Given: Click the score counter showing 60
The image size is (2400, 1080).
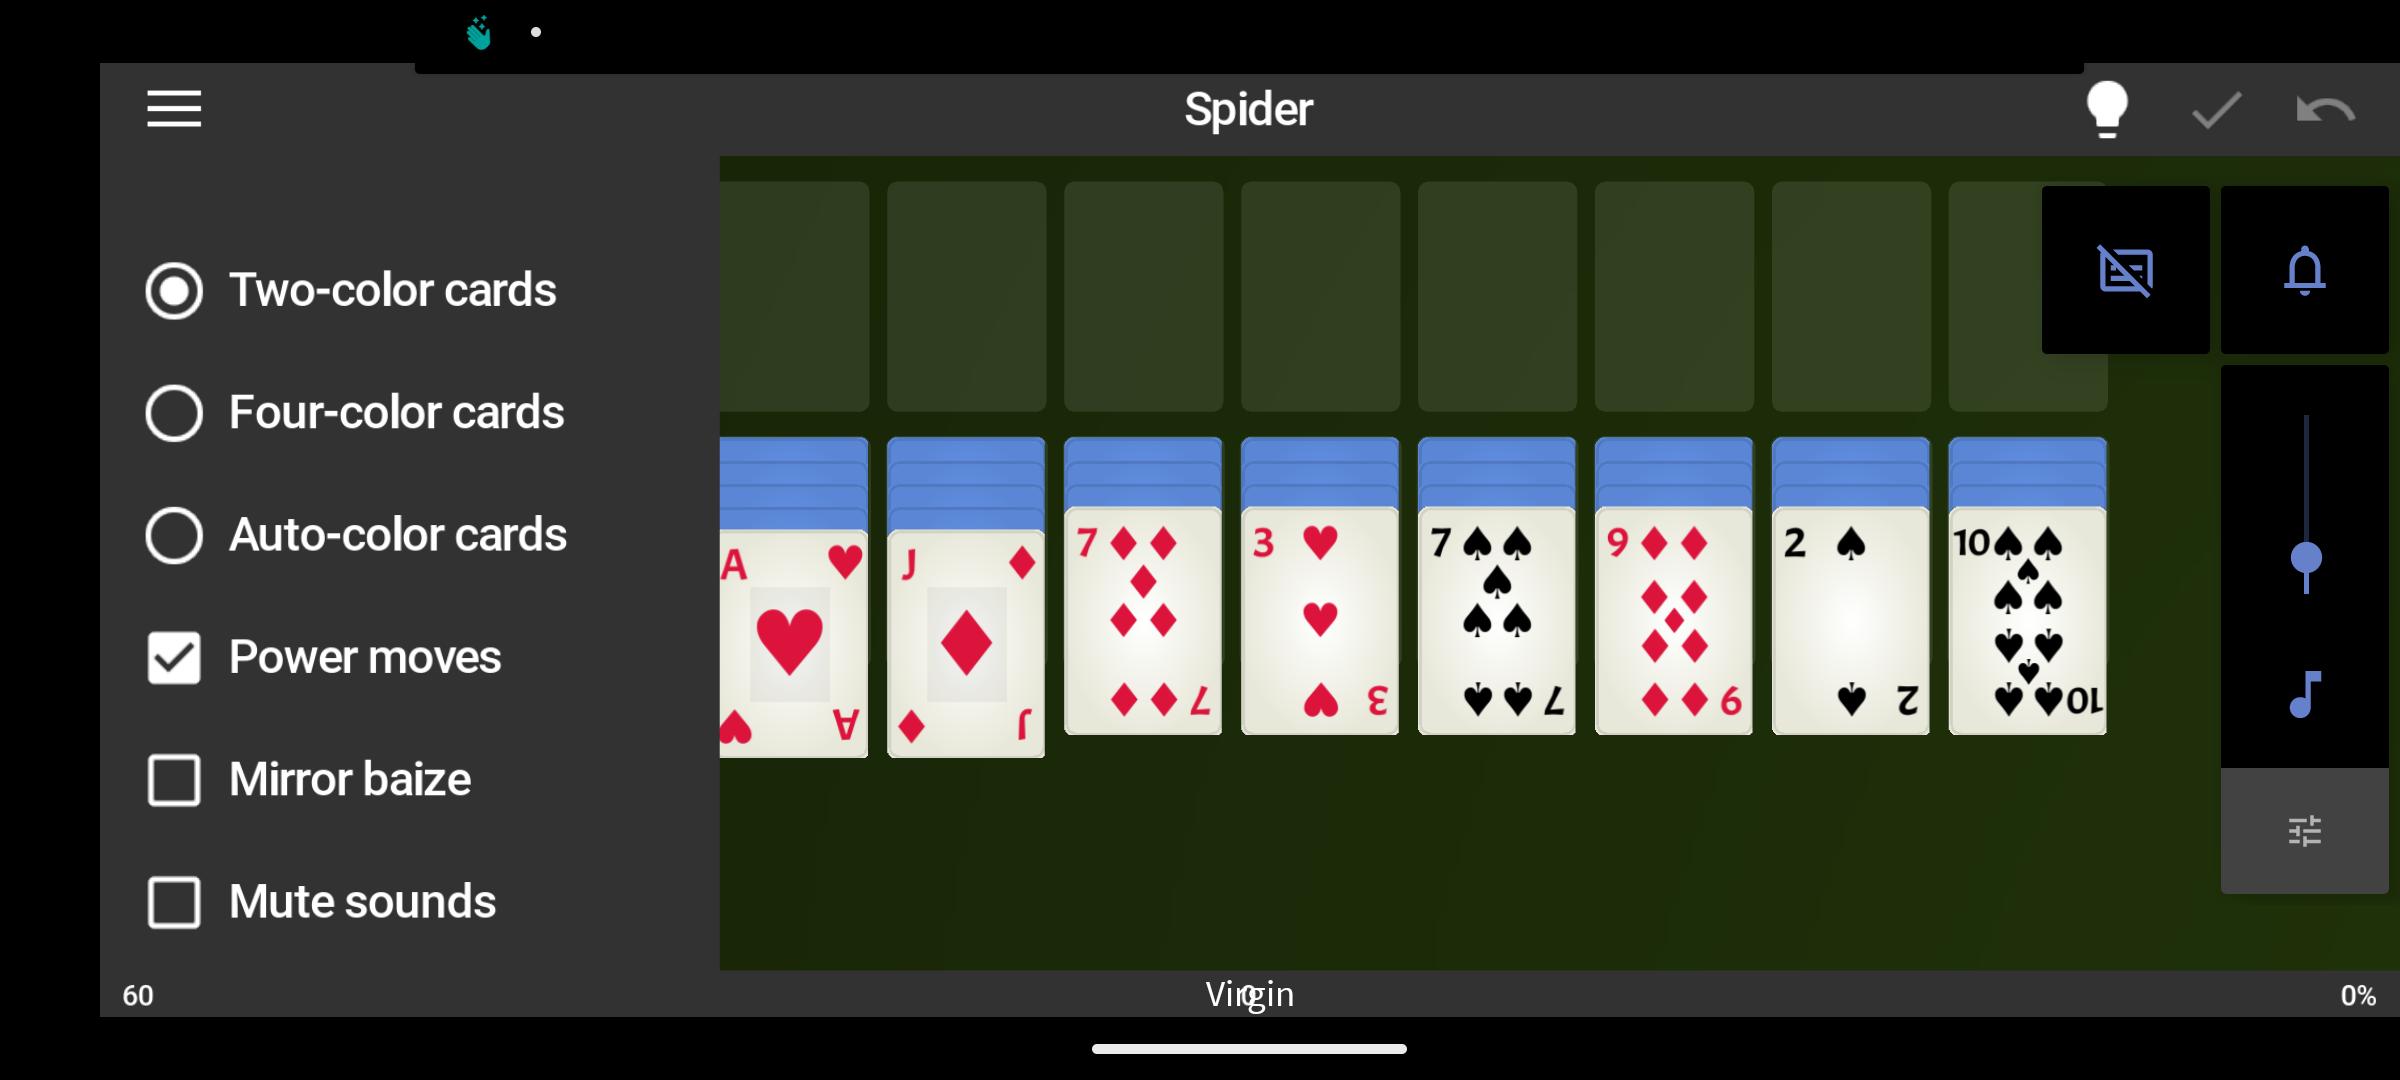Looking at the screenshot, I should click(138, 994).
